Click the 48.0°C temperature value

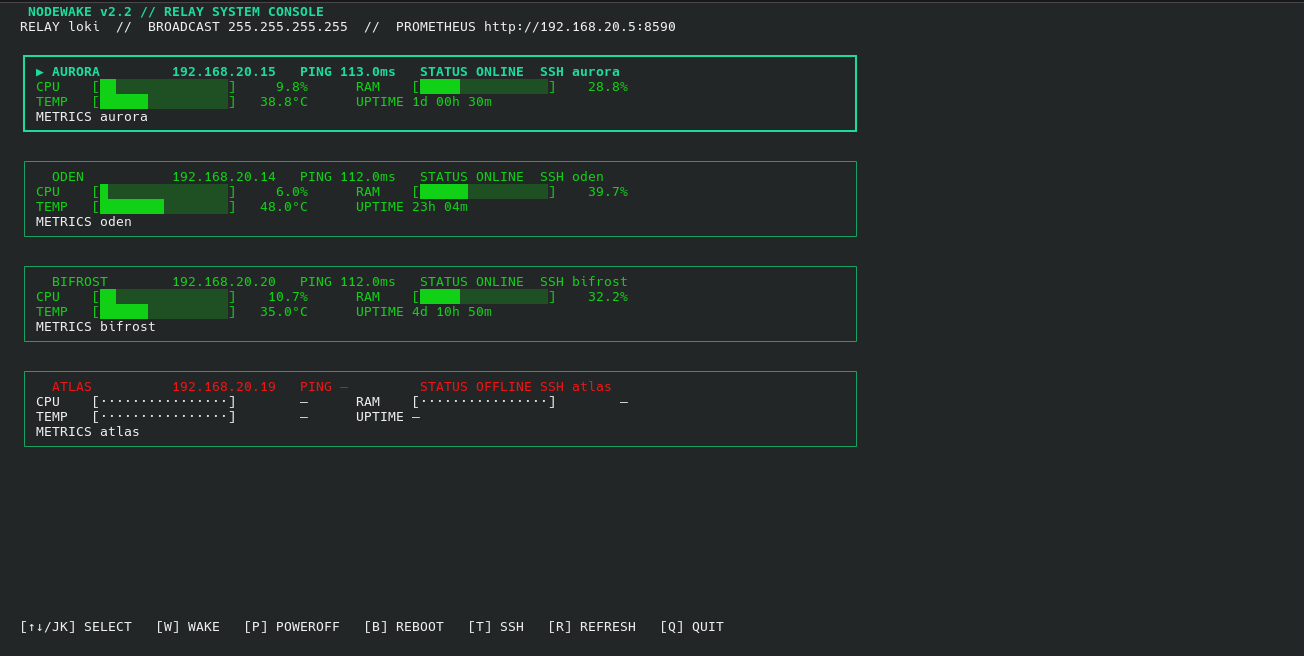[284, 207]
